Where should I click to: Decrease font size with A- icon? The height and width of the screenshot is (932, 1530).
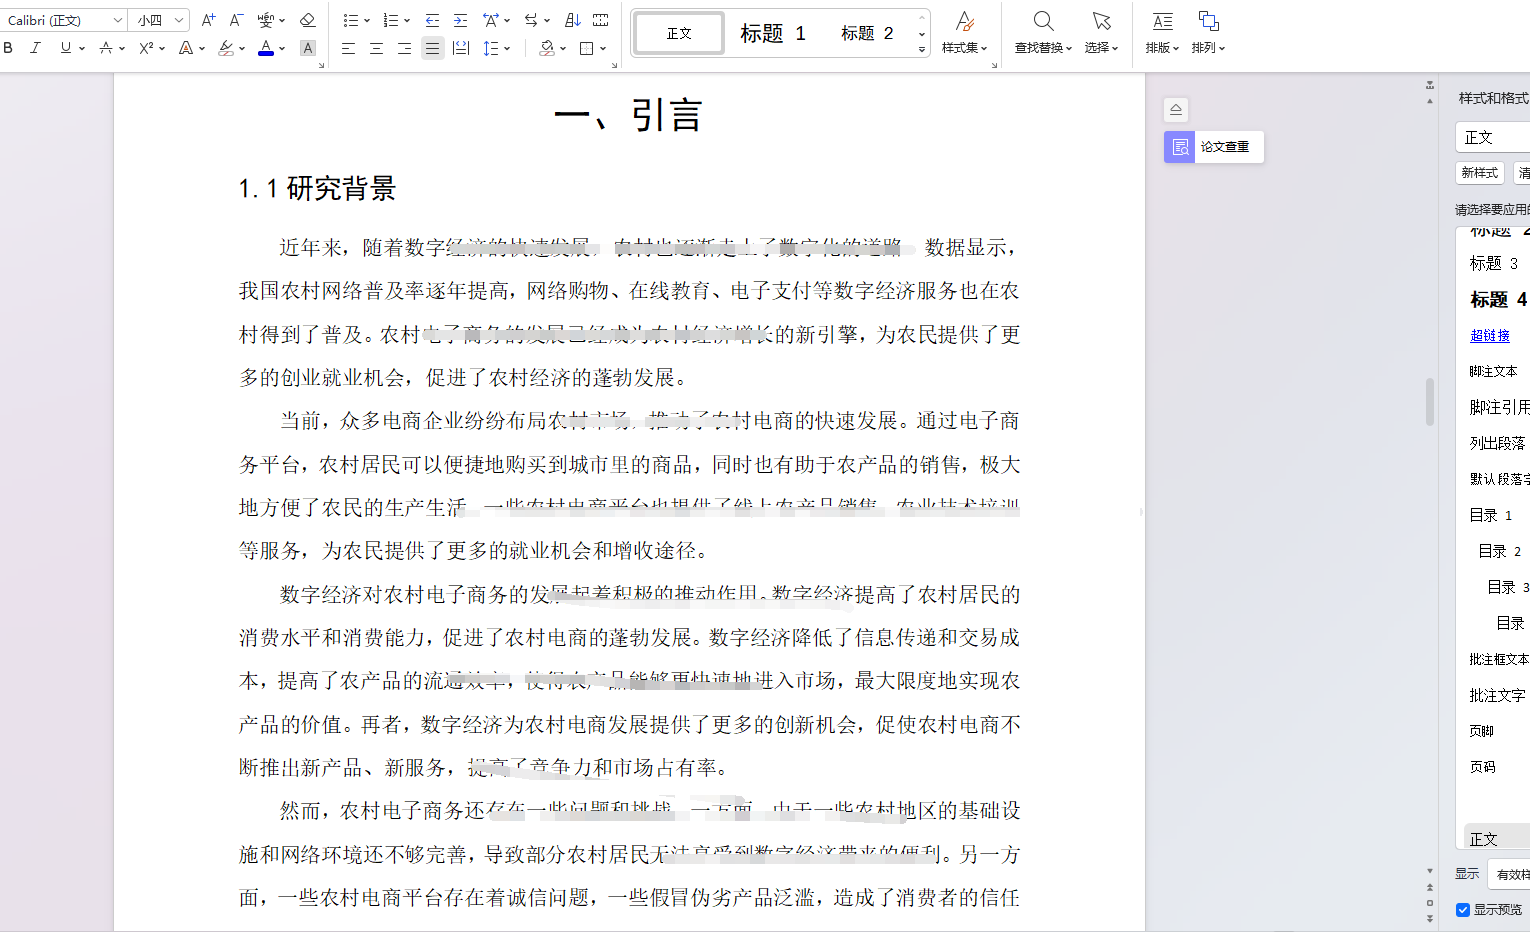[236, 20]
